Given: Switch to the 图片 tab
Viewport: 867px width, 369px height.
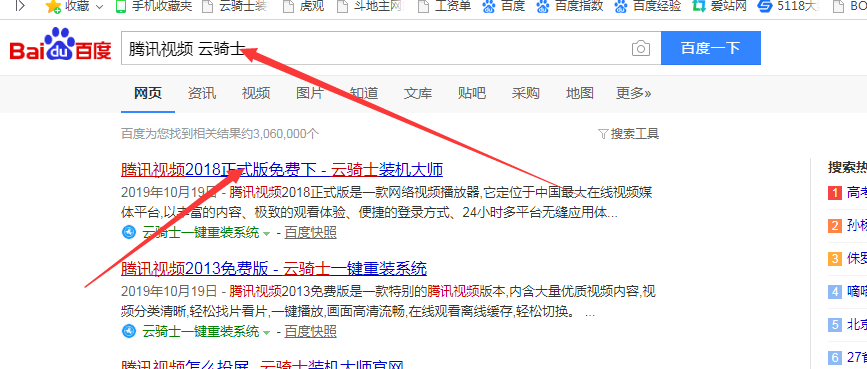Looking at the screenshot, I should tap(310, 93).
